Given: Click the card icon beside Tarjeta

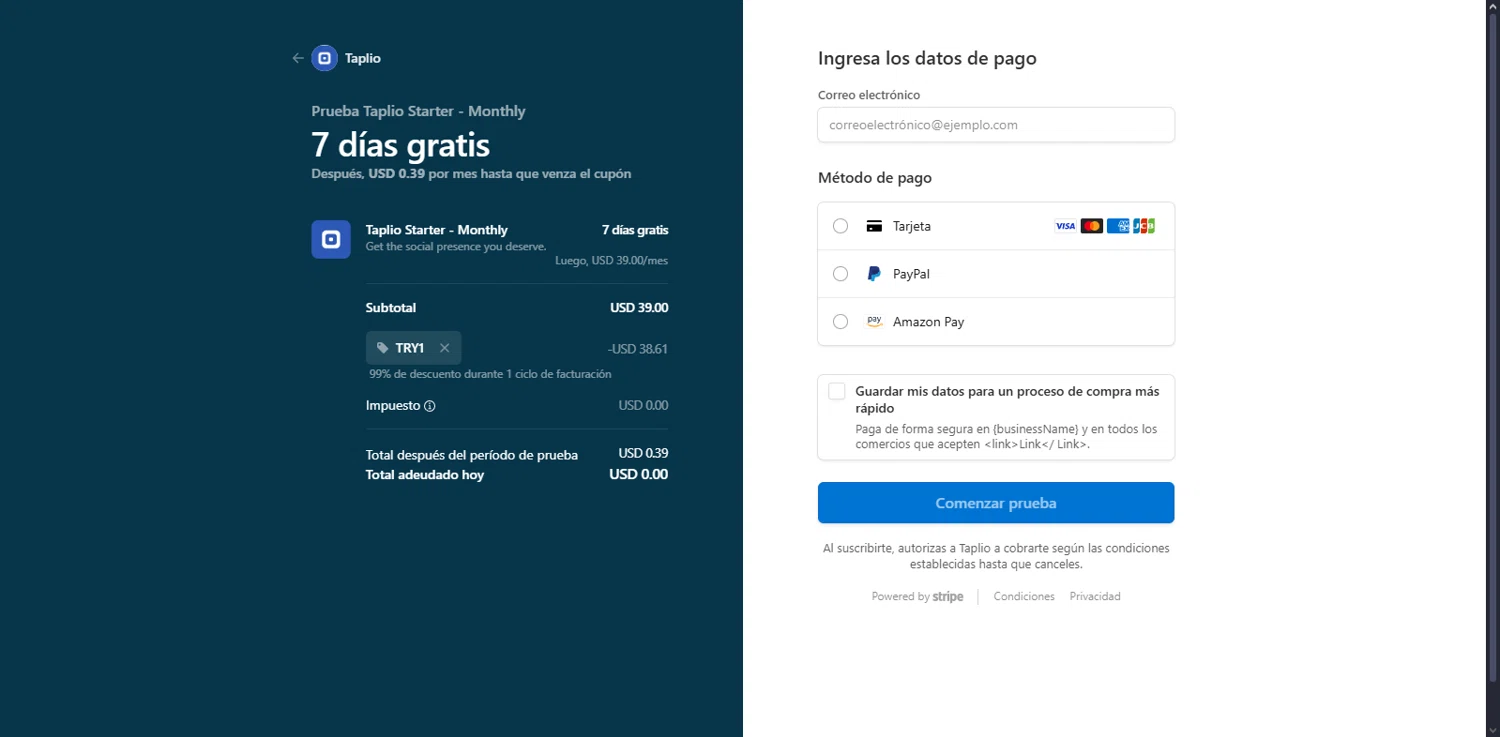Looking at the screenshot, I should 874,226.
